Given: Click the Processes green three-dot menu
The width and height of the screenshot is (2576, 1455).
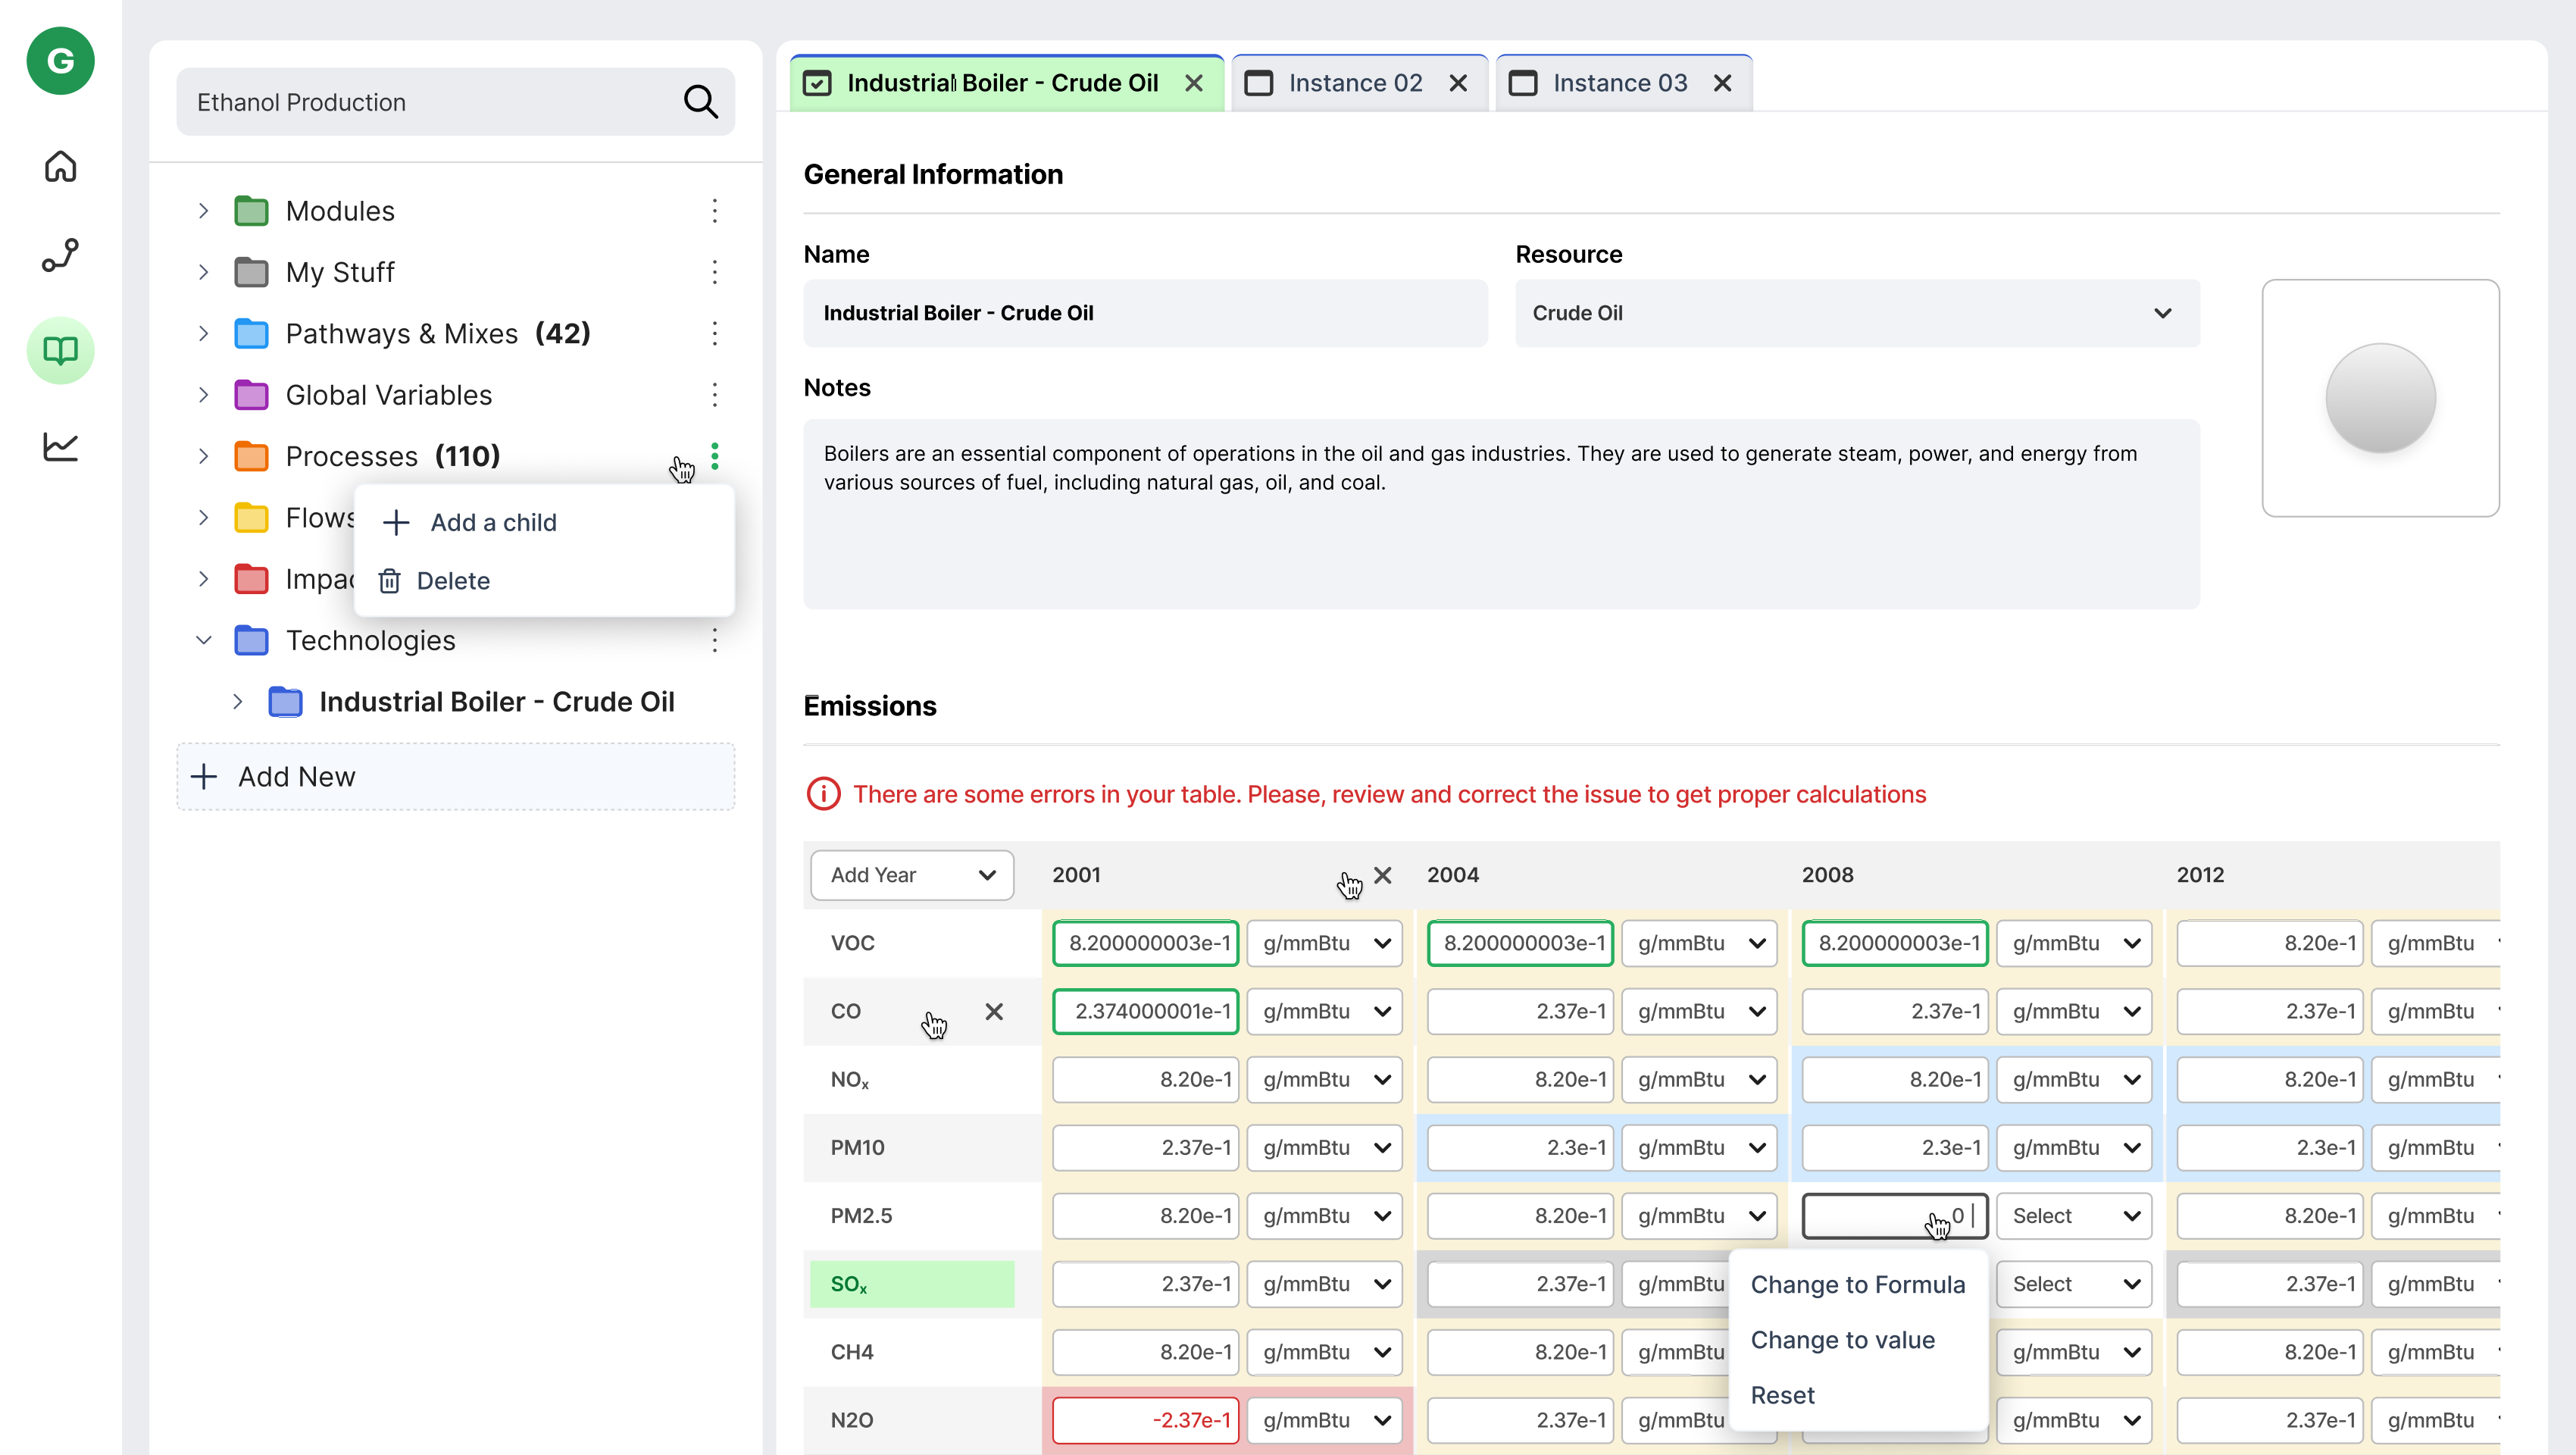Looking at the screenshot, I should click(x=715, y=456).
